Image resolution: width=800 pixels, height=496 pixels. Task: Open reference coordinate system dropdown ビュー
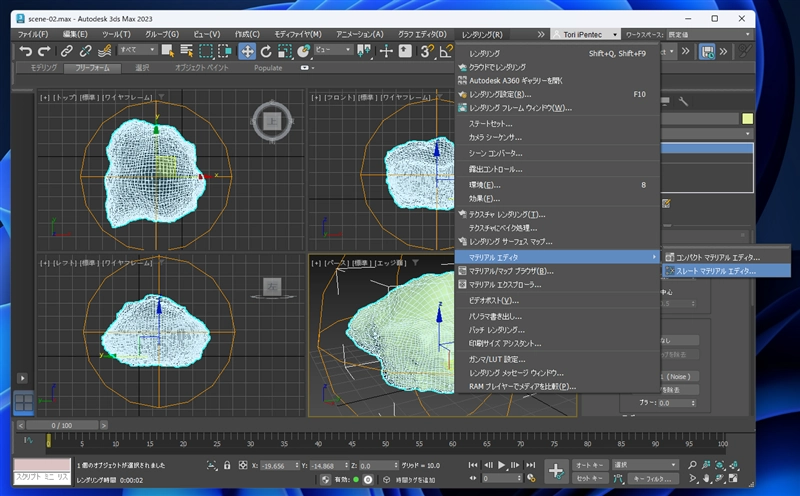[333, 49]
